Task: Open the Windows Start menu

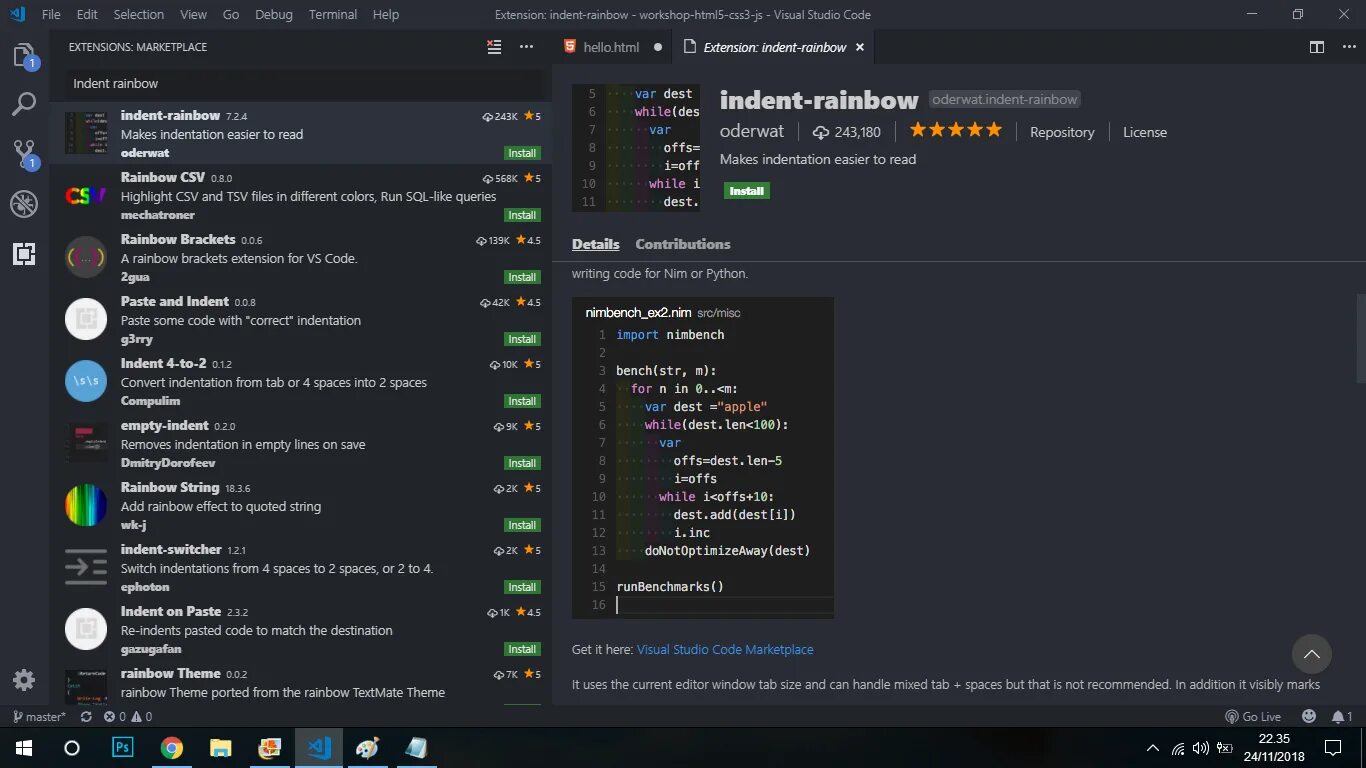Action: [x=24, y=748]
